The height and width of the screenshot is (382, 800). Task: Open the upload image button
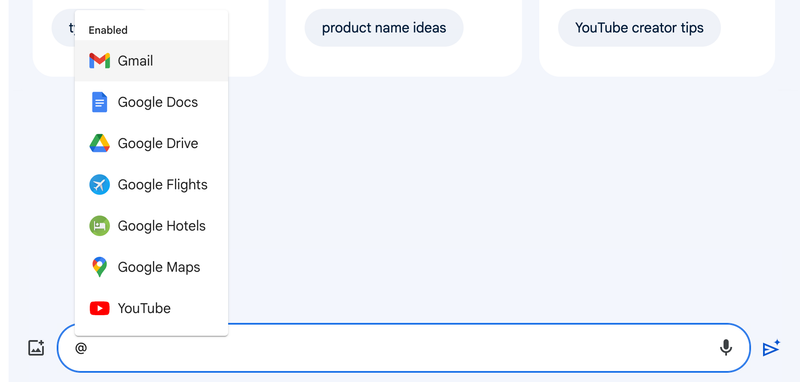tap(36, 348)
